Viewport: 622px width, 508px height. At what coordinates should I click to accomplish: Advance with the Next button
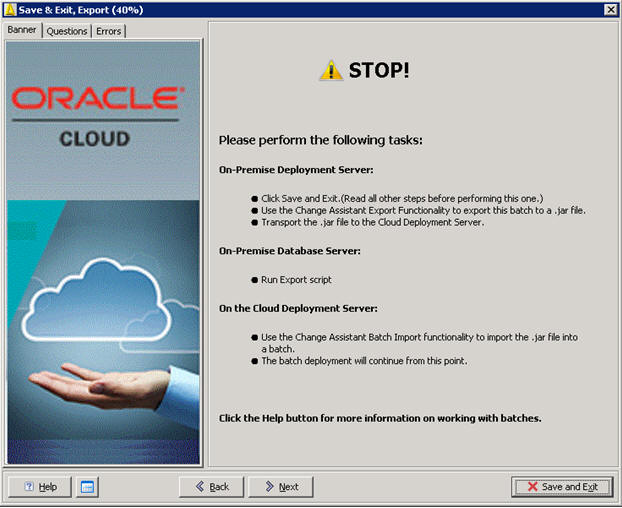pos(280,487)
